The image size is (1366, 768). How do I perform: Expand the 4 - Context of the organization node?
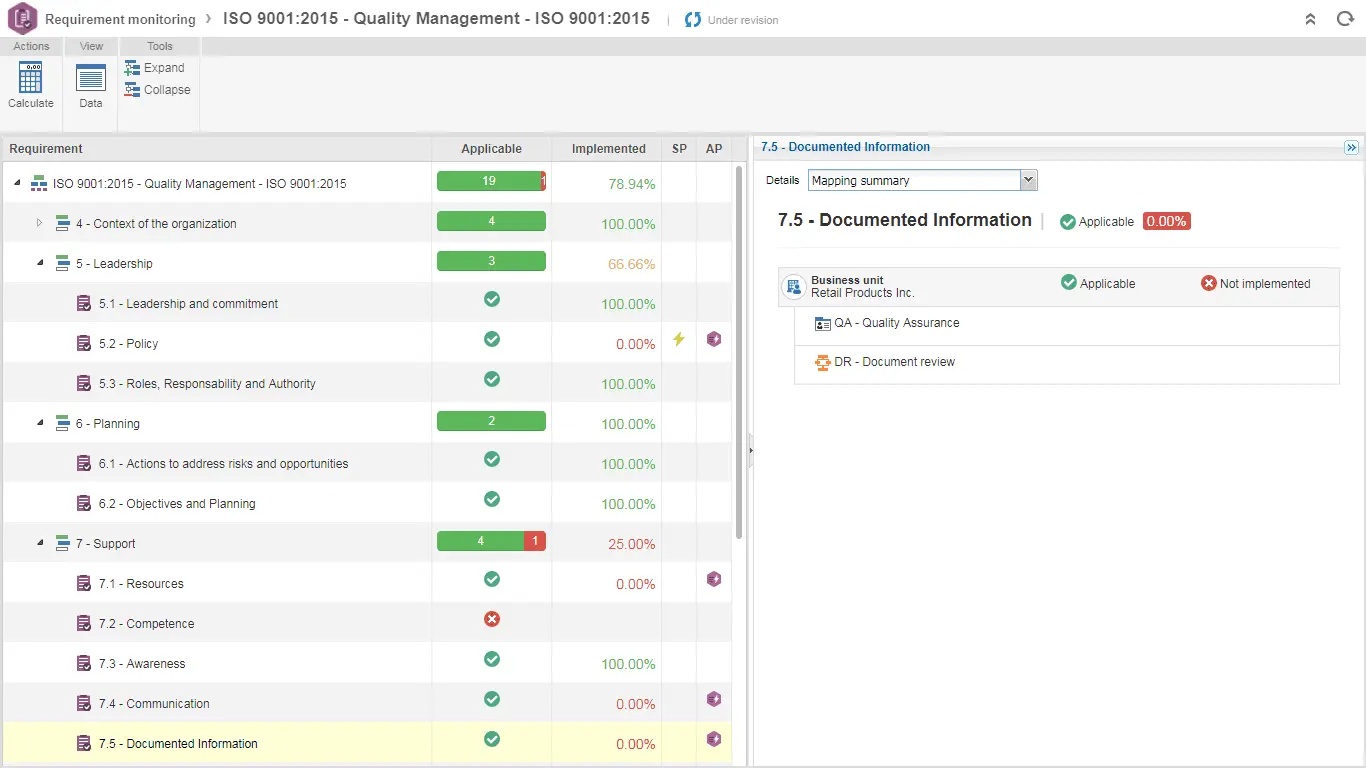(x=40, y=223)
